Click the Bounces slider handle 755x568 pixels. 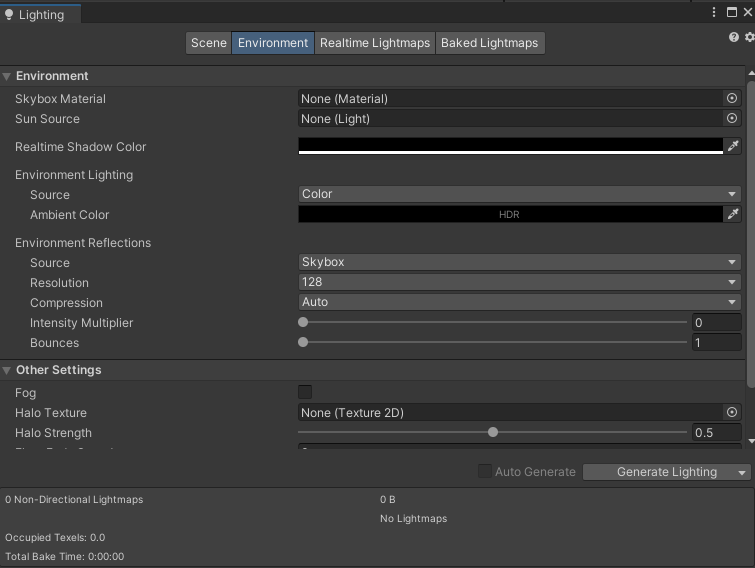click(x=303, y=342)
